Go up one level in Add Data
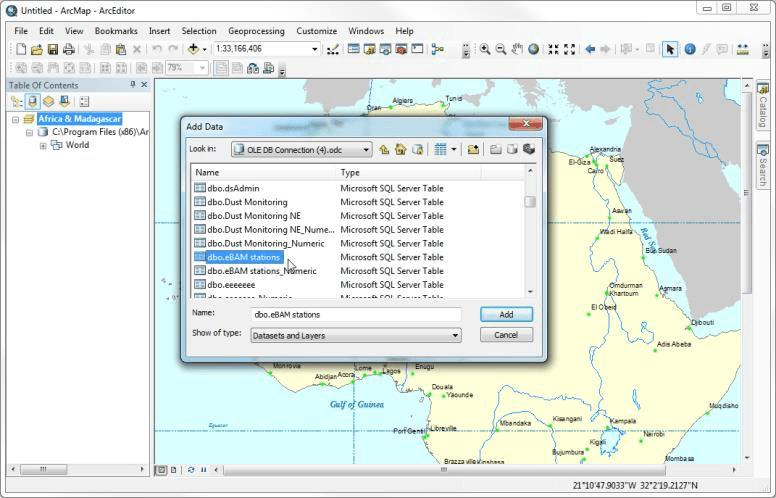 pyautogui.click(x=384, y=149)
